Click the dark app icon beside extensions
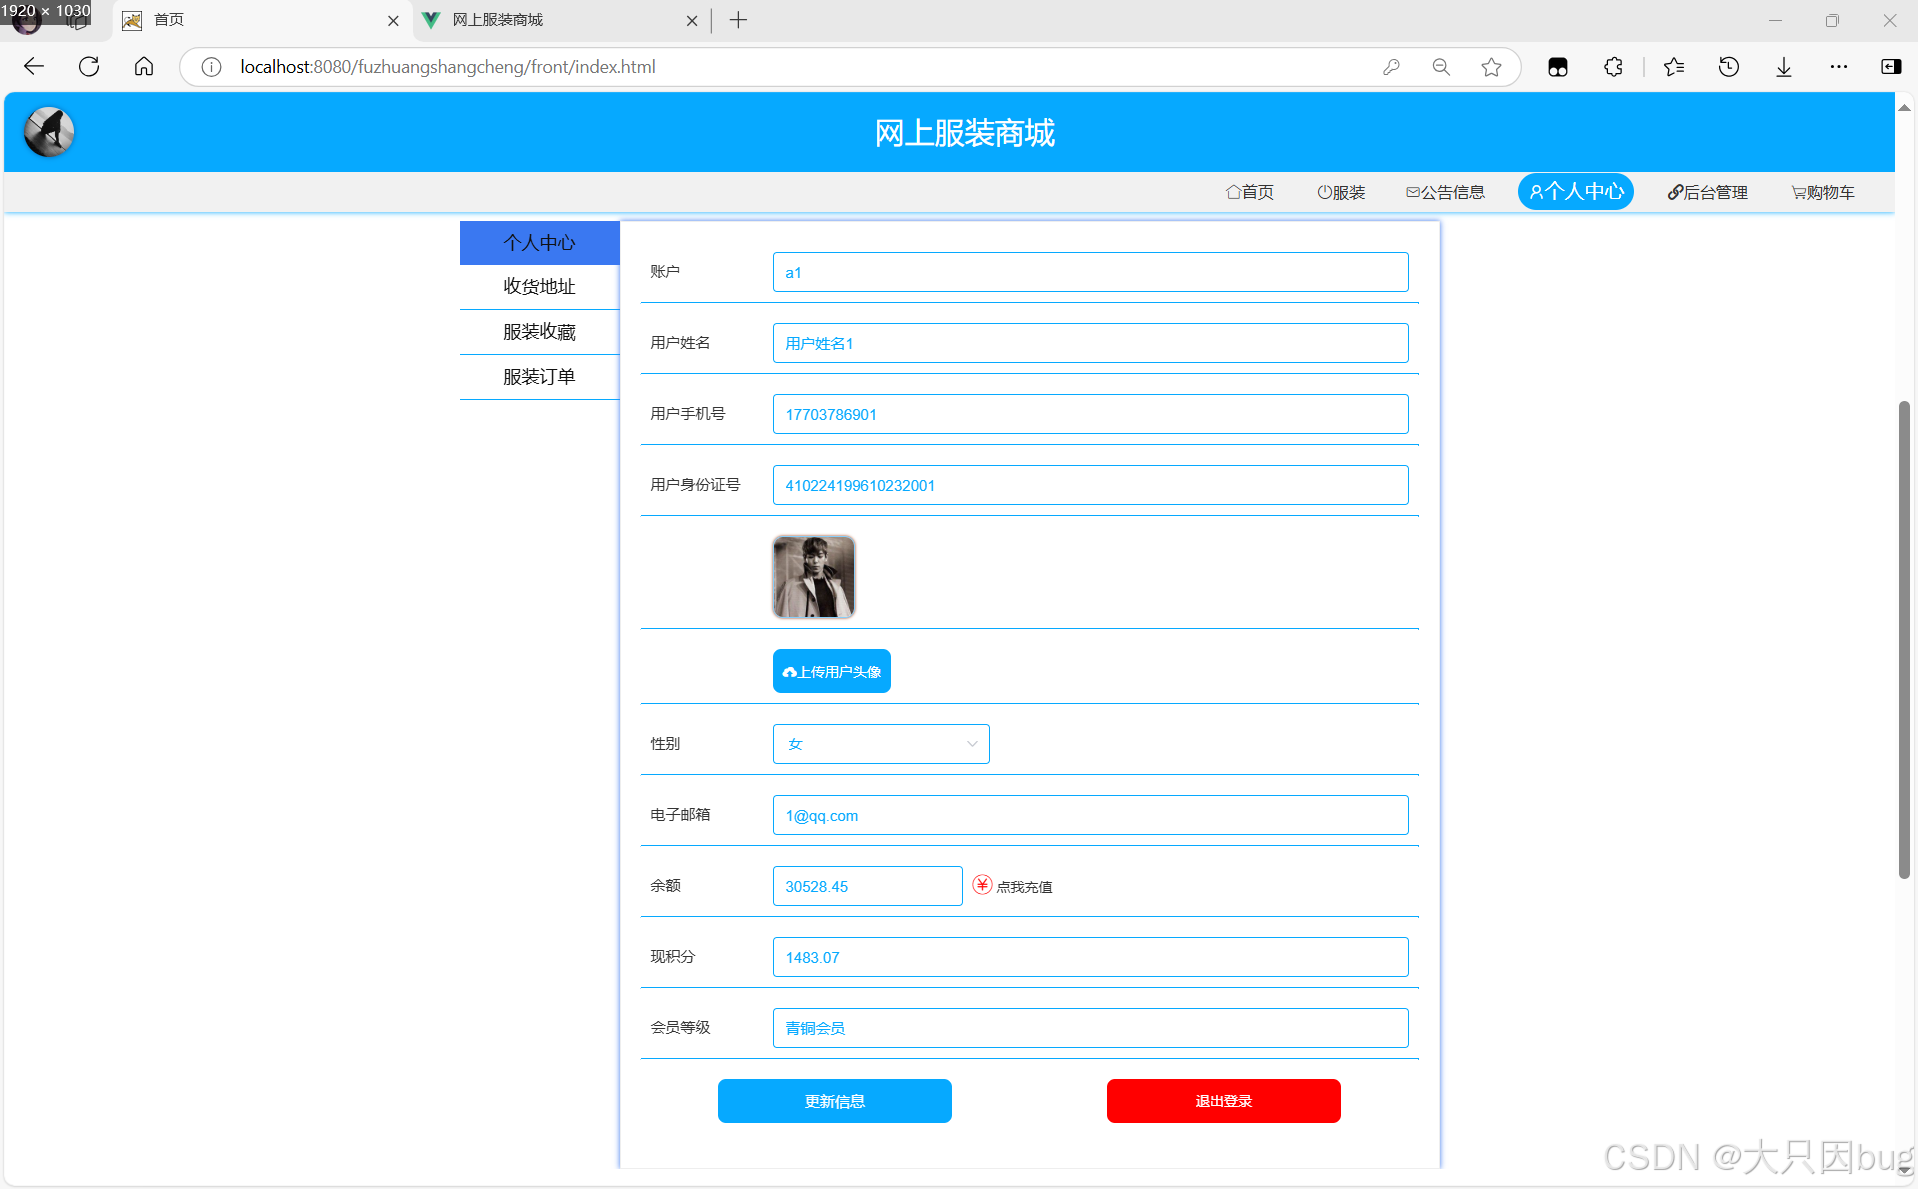The image size is (1918, 1189). 1558,67
